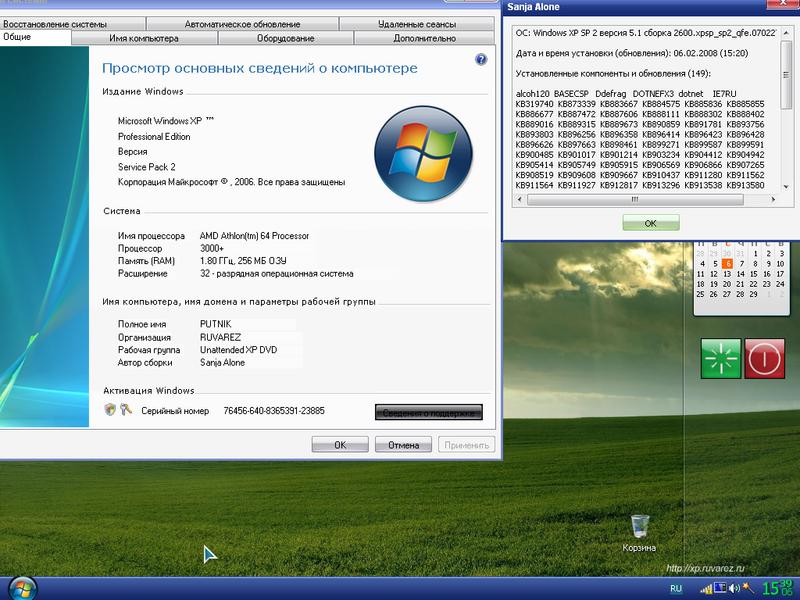Image resolution: width=800 pixels, height=600 pixels.
Task: Open the Start menu orb
Action: (x=22, y=589)
